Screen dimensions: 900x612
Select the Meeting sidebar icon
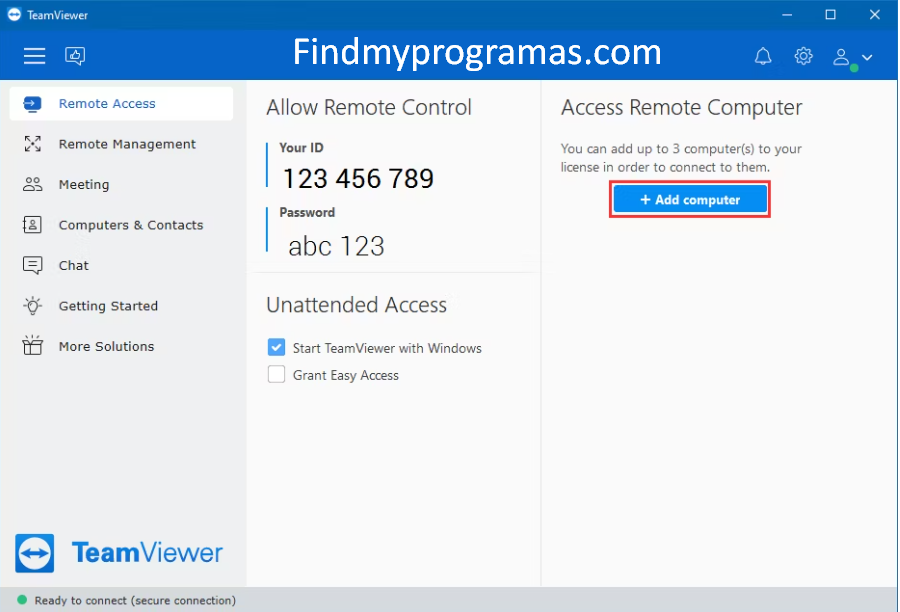tap(31, 184)
